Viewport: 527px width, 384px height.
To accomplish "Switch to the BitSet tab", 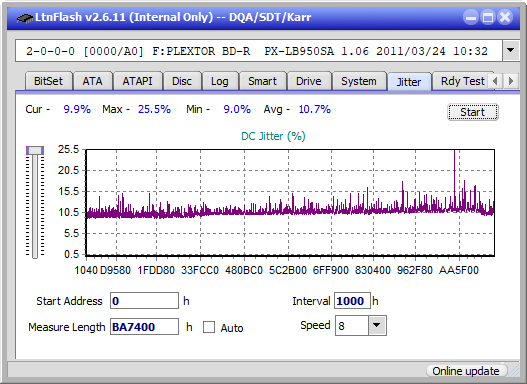I will [48, 81].
